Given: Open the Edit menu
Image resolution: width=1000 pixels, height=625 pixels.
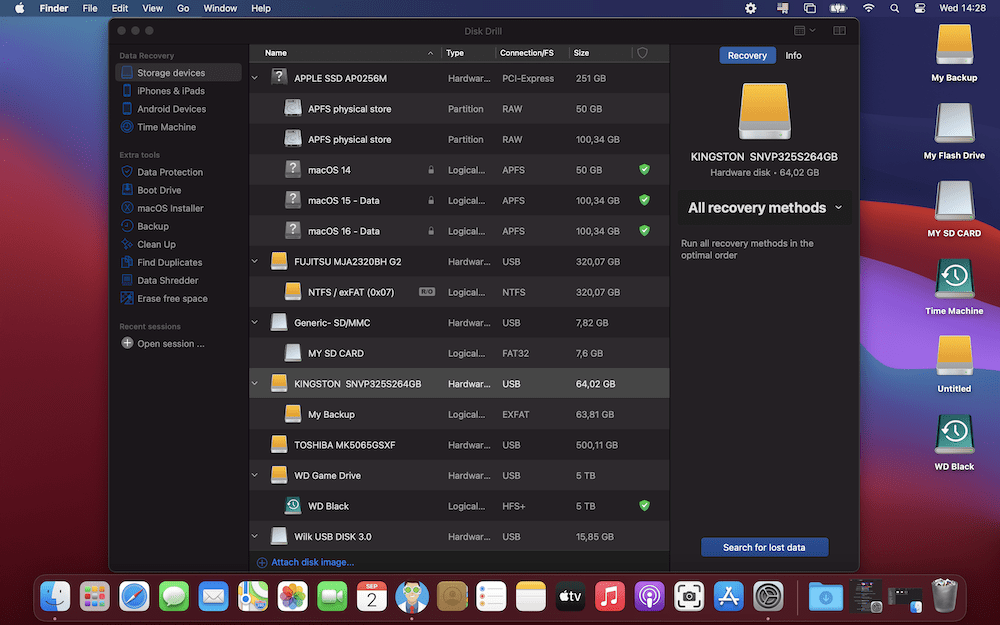Looking at the screenshot, I should (x=120, y=8).
